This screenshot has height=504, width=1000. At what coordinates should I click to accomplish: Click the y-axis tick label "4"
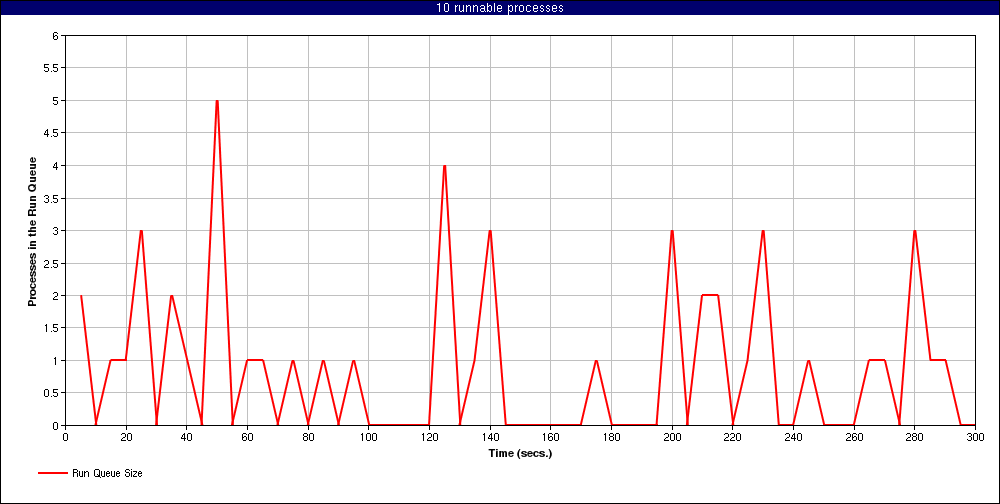[x=56, y=166]
